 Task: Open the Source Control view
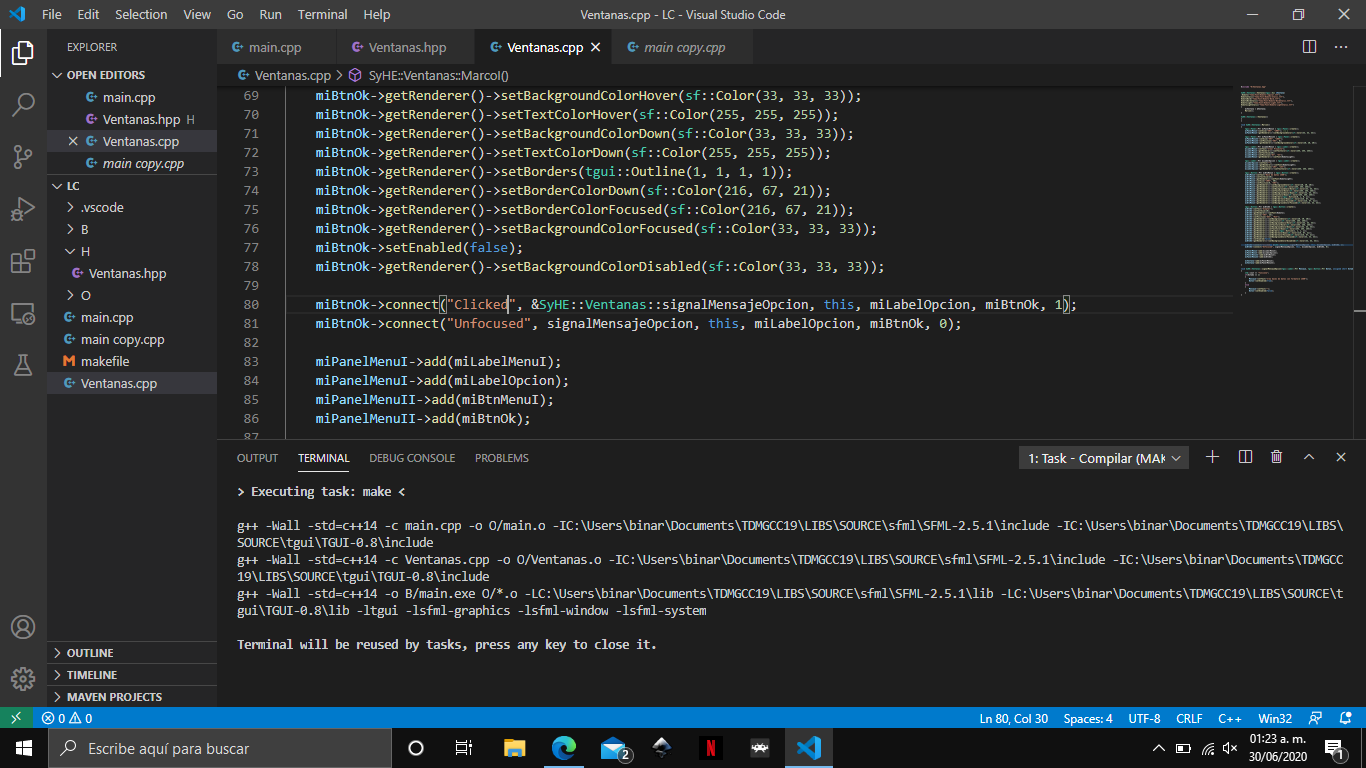pyautogui.click(x=22, y=157)
